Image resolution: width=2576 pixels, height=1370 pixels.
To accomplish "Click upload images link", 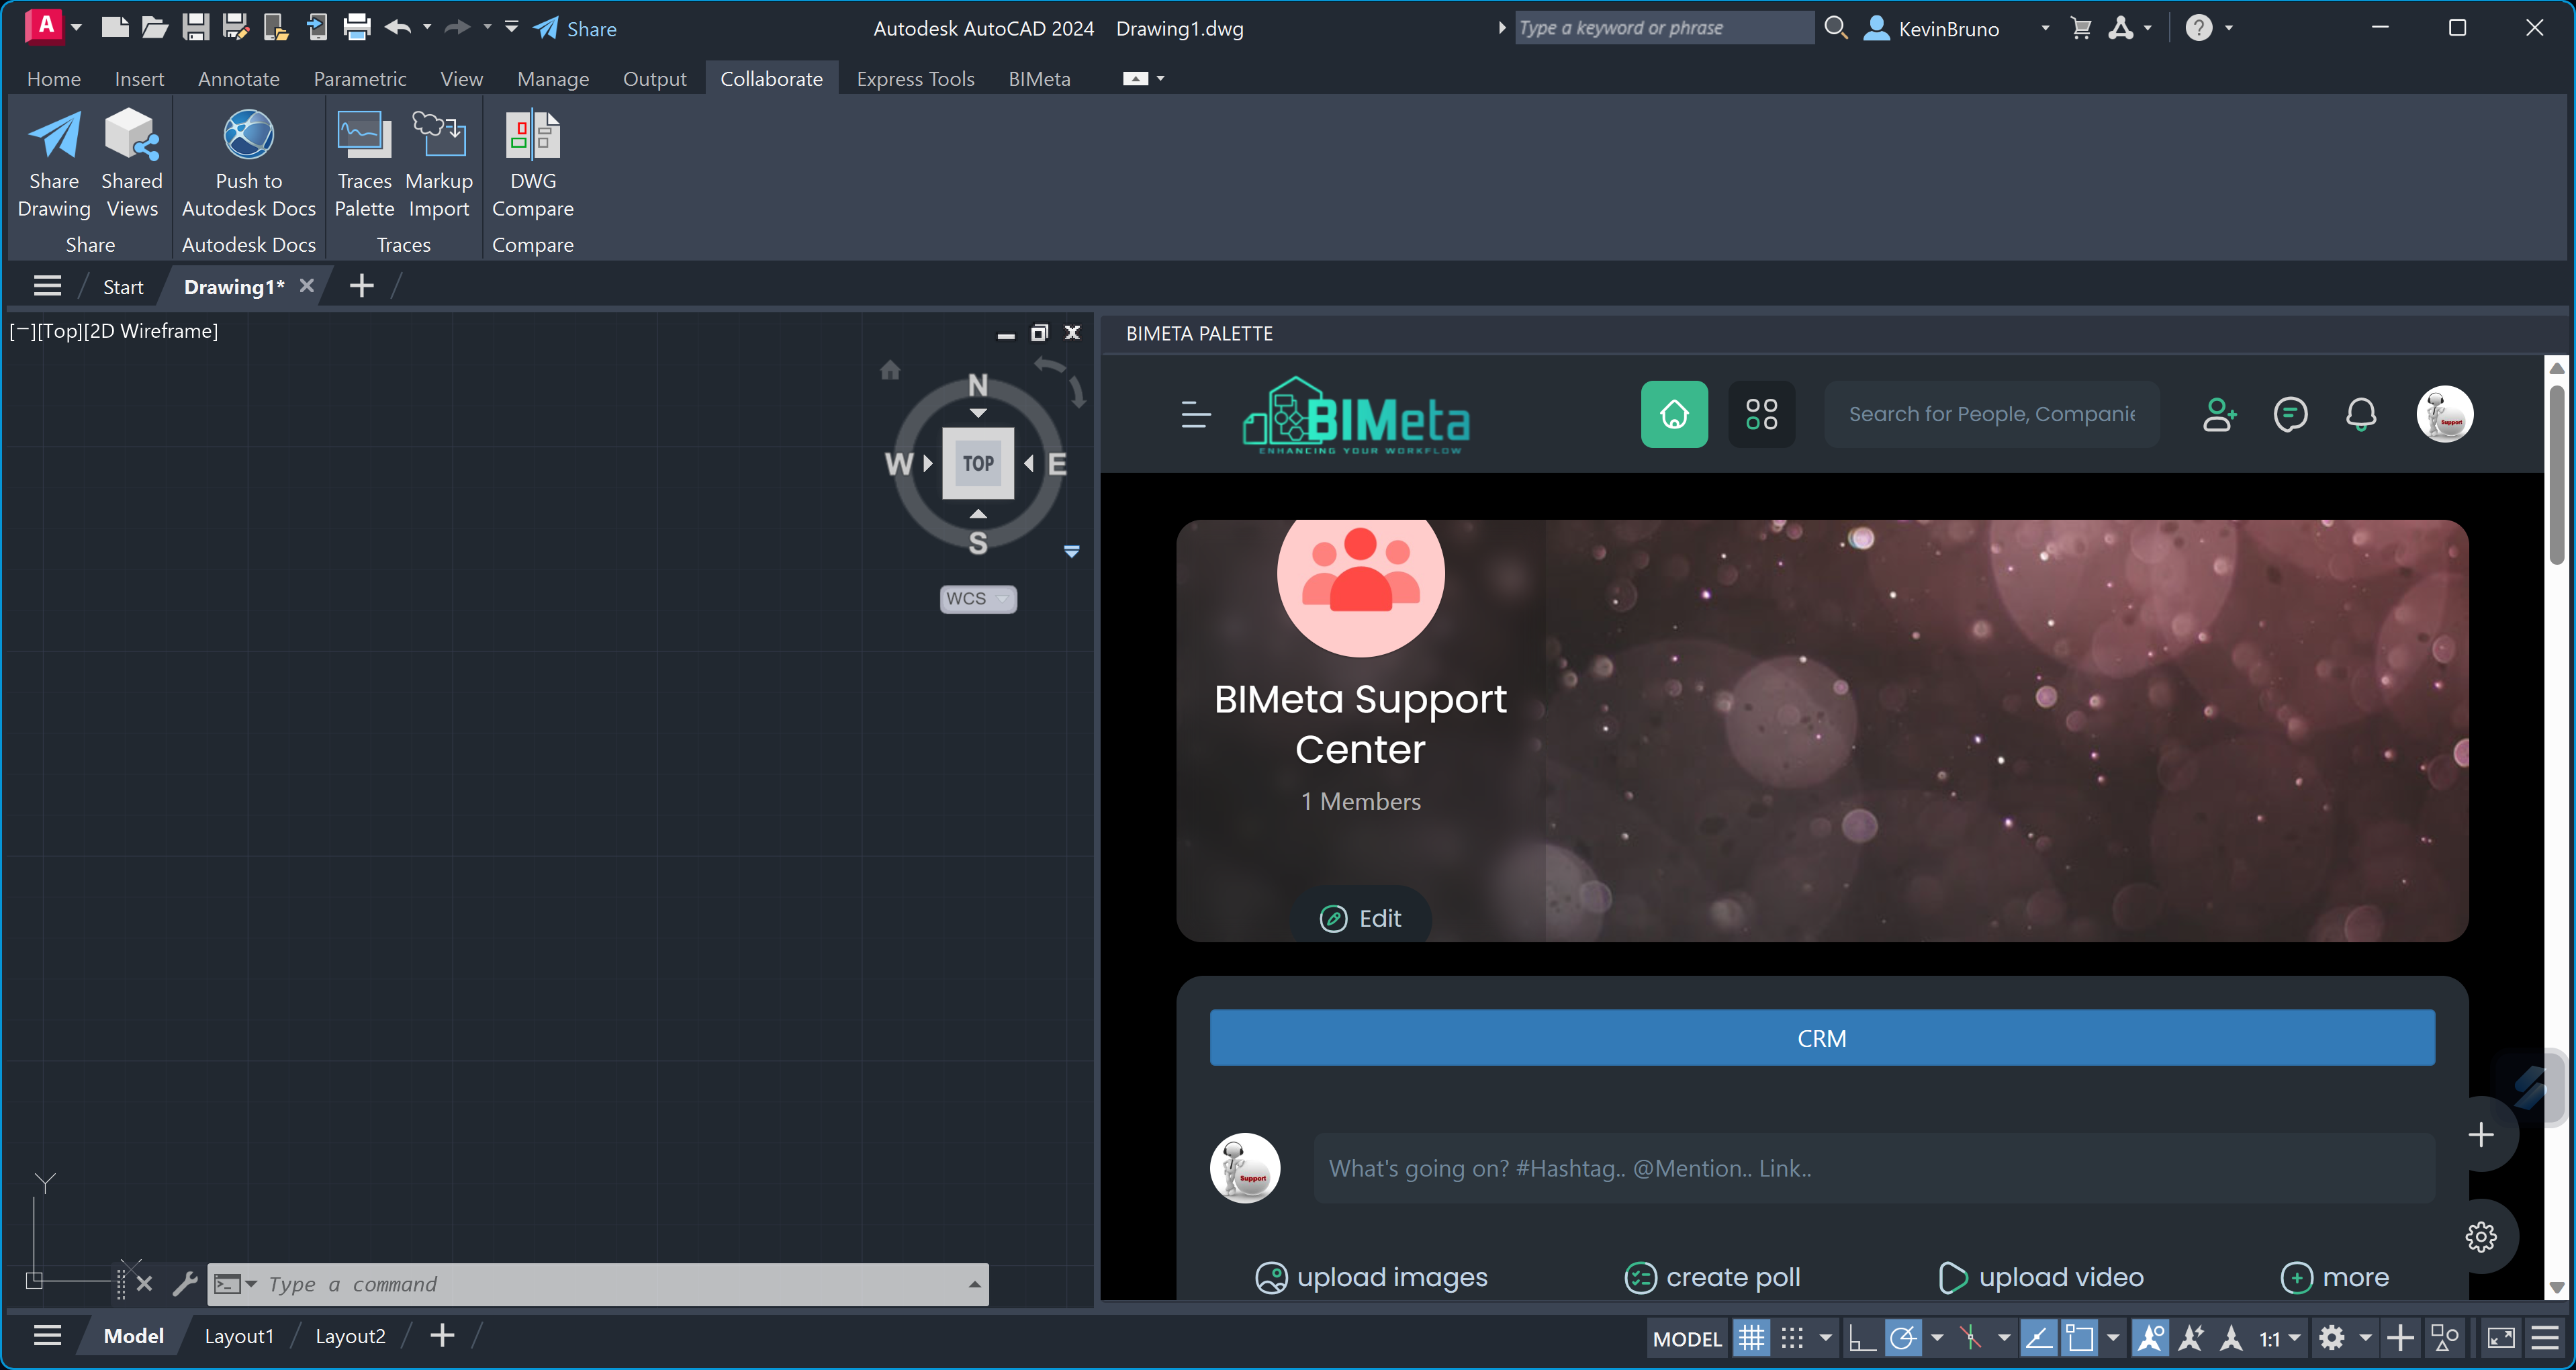I will [x=1372, y=1277].
